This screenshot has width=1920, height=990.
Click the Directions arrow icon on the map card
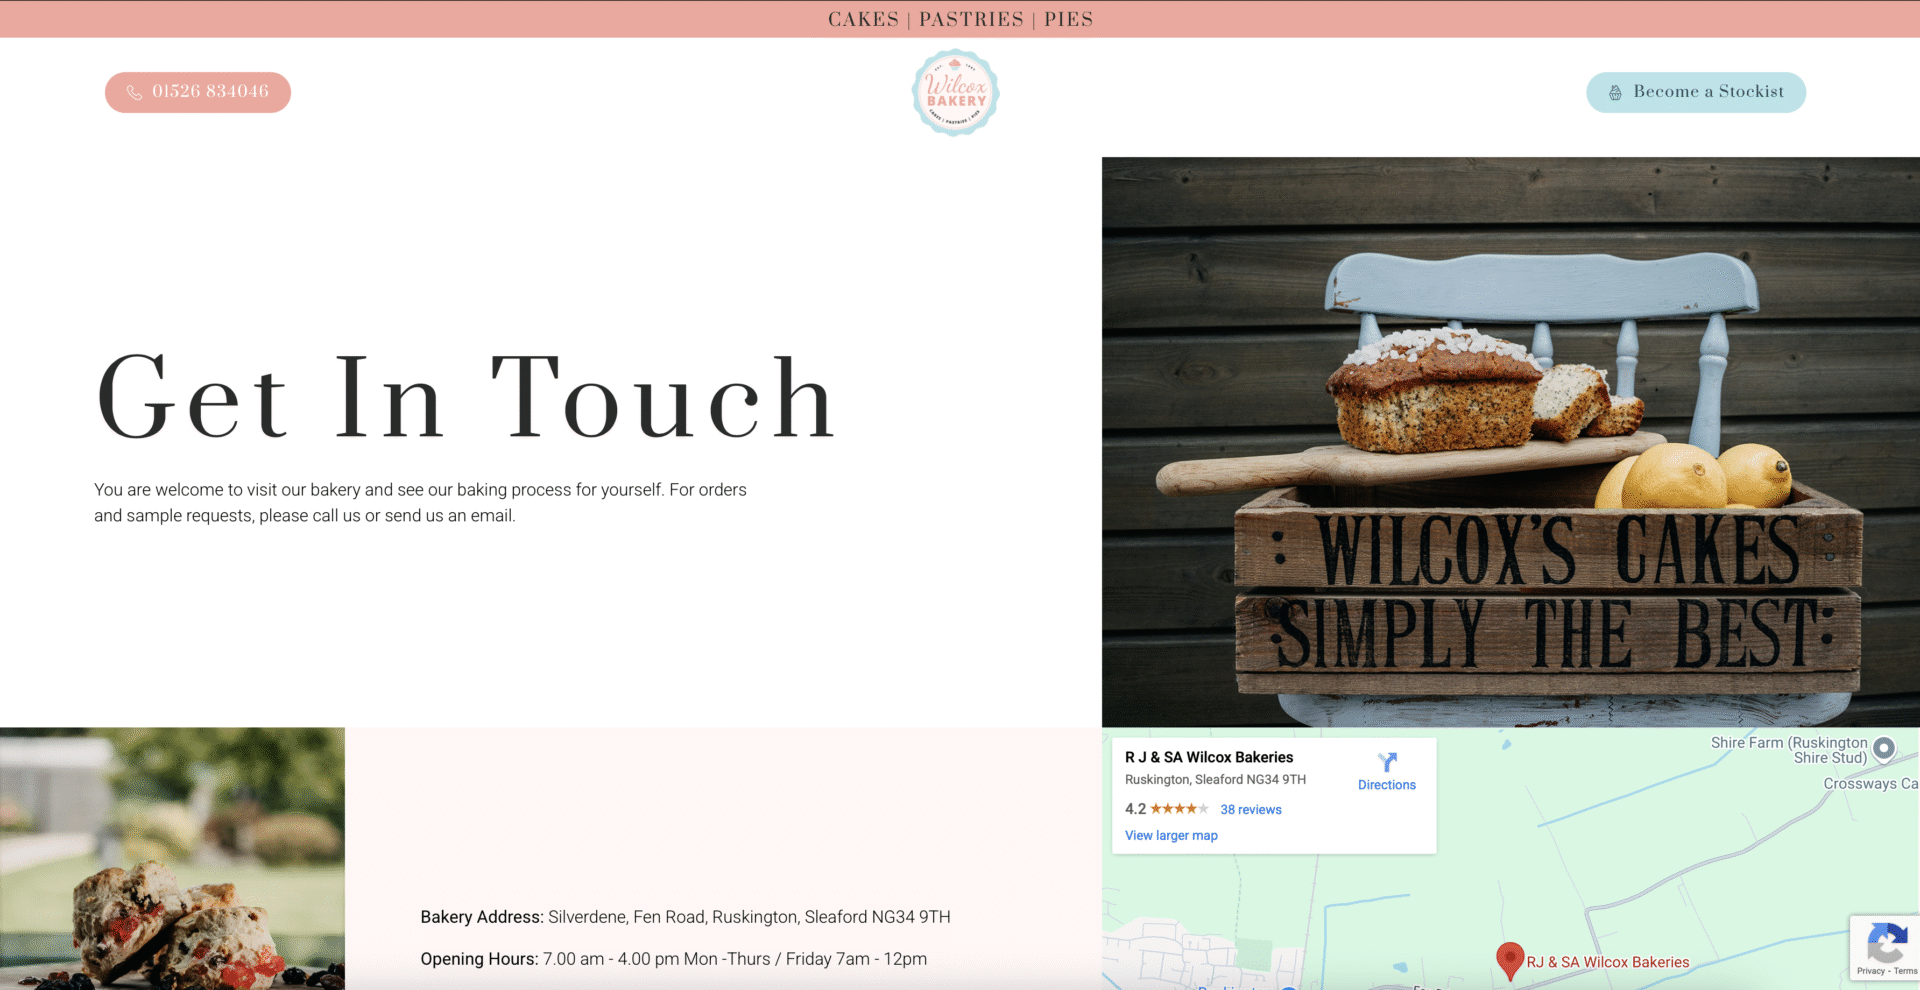point(1387,762)
